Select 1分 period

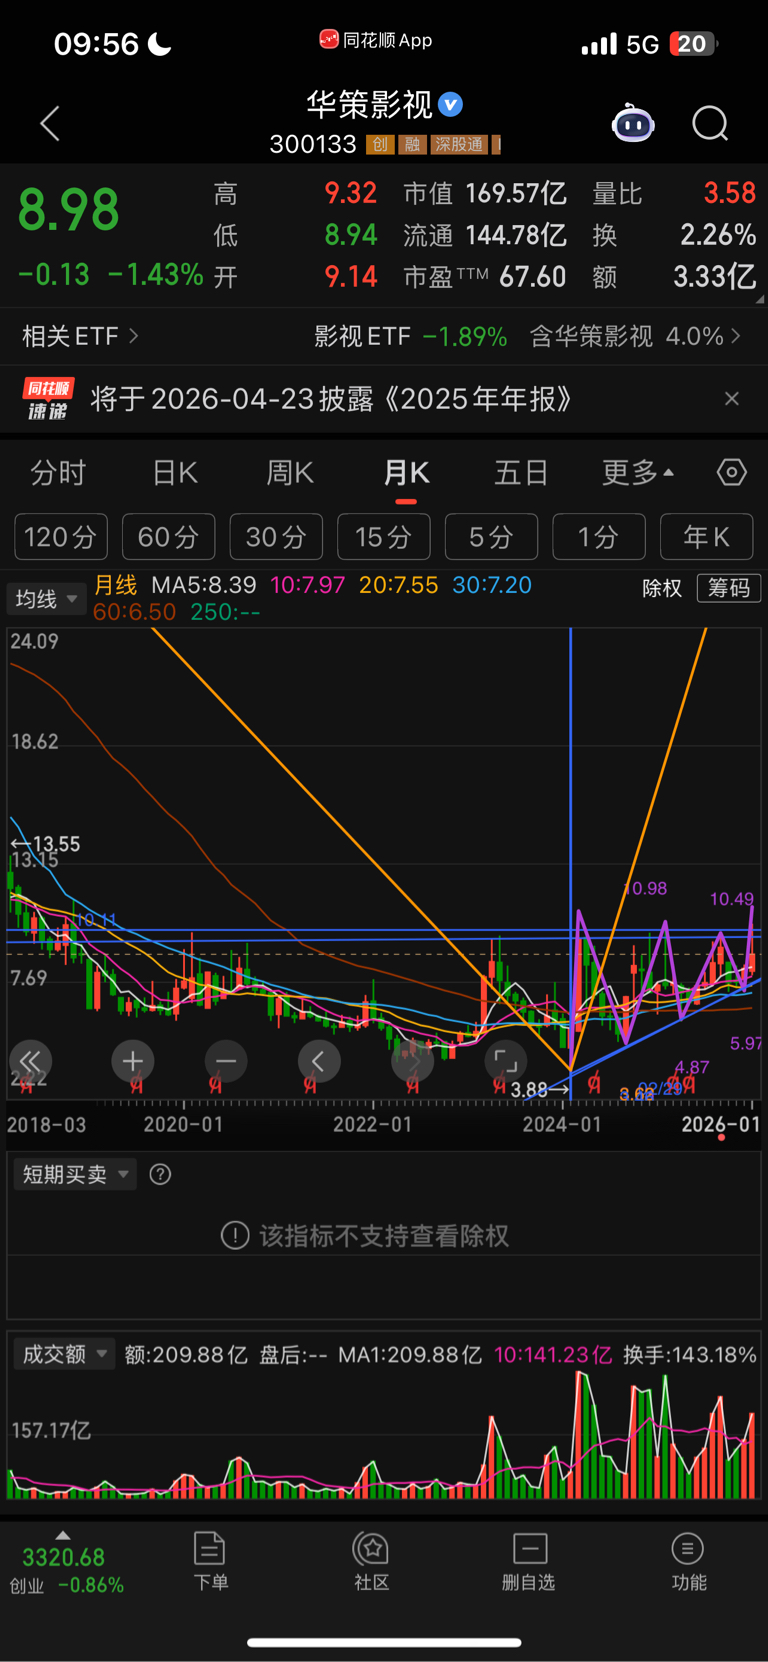[x=599, y=537]
